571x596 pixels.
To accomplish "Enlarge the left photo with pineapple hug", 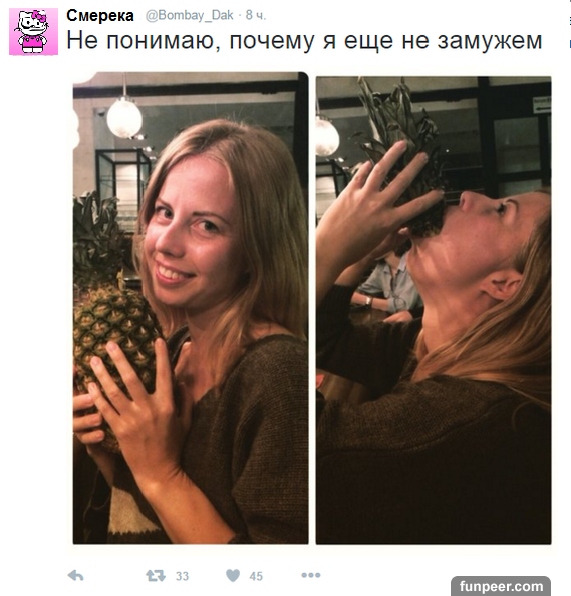I will (x=190, y=308).
